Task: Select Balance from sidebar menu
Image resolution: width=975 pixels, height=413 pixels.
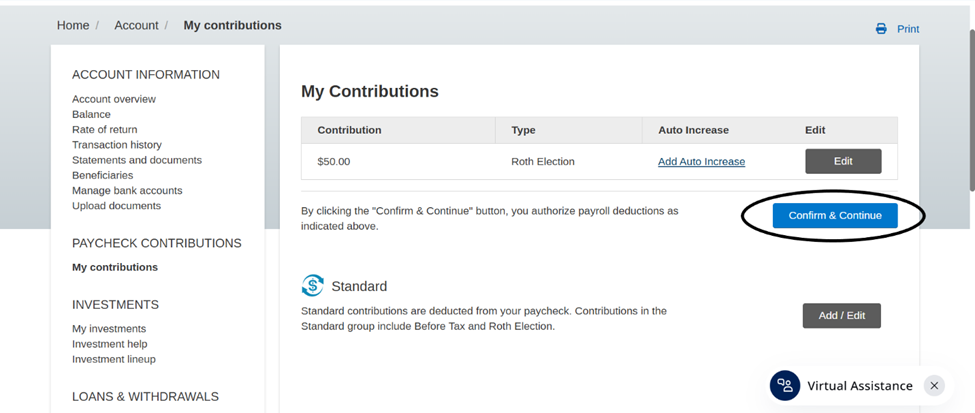Action: tap(91, 114)
